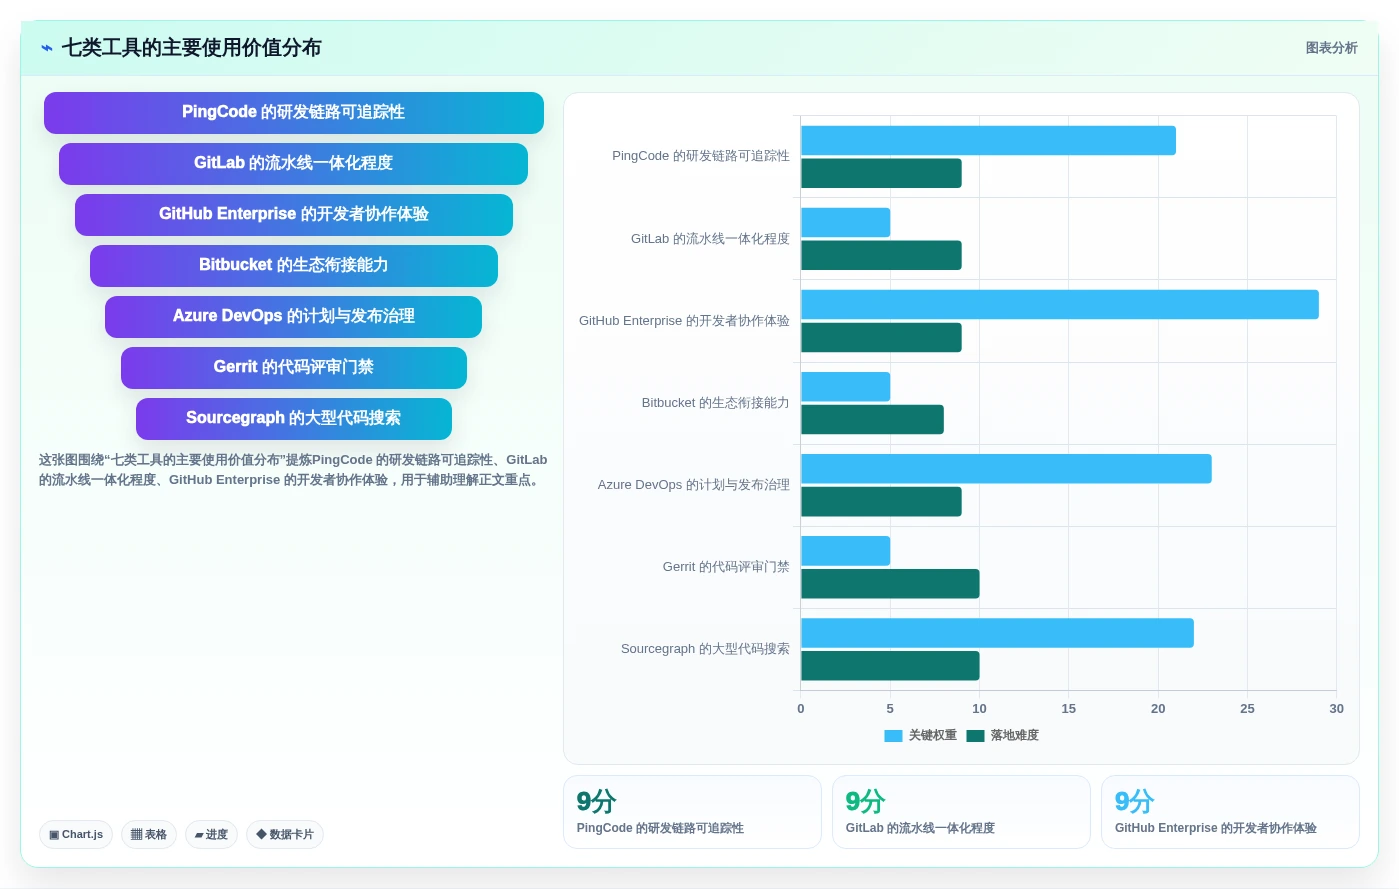
Task: Click the 数据卡片 tag chip
Action: 285,834
